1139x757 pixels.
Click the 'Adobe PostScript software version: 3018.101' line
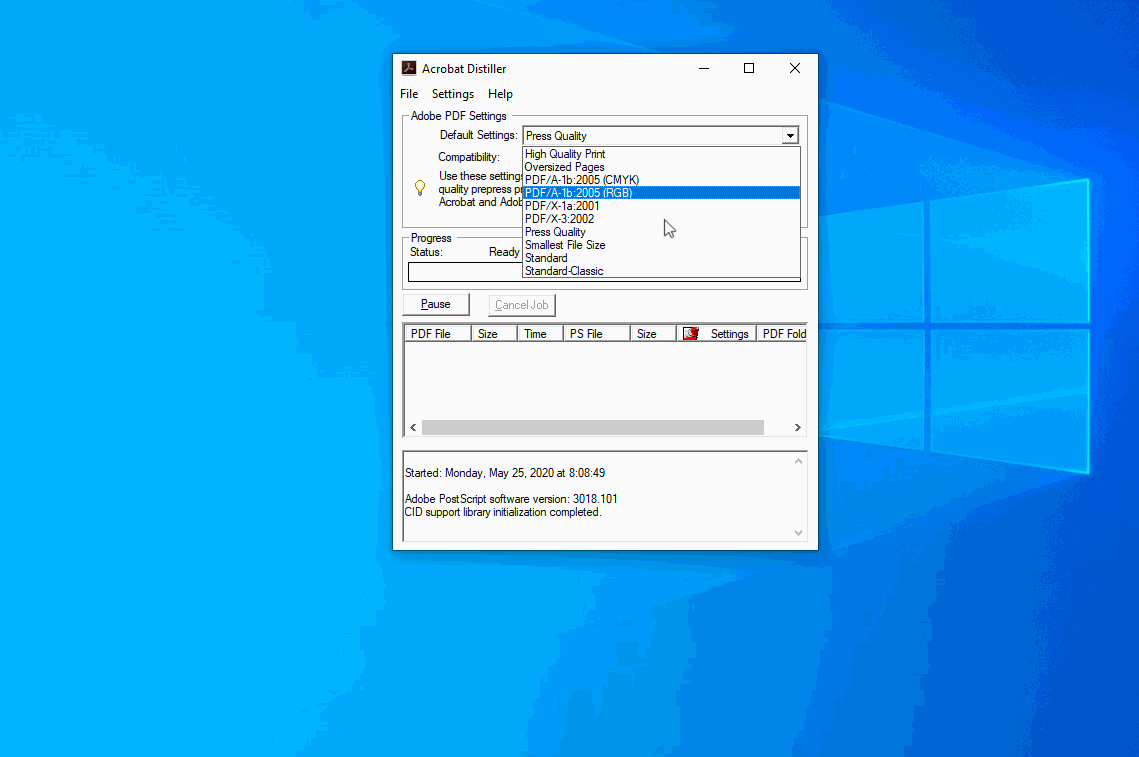511,499
